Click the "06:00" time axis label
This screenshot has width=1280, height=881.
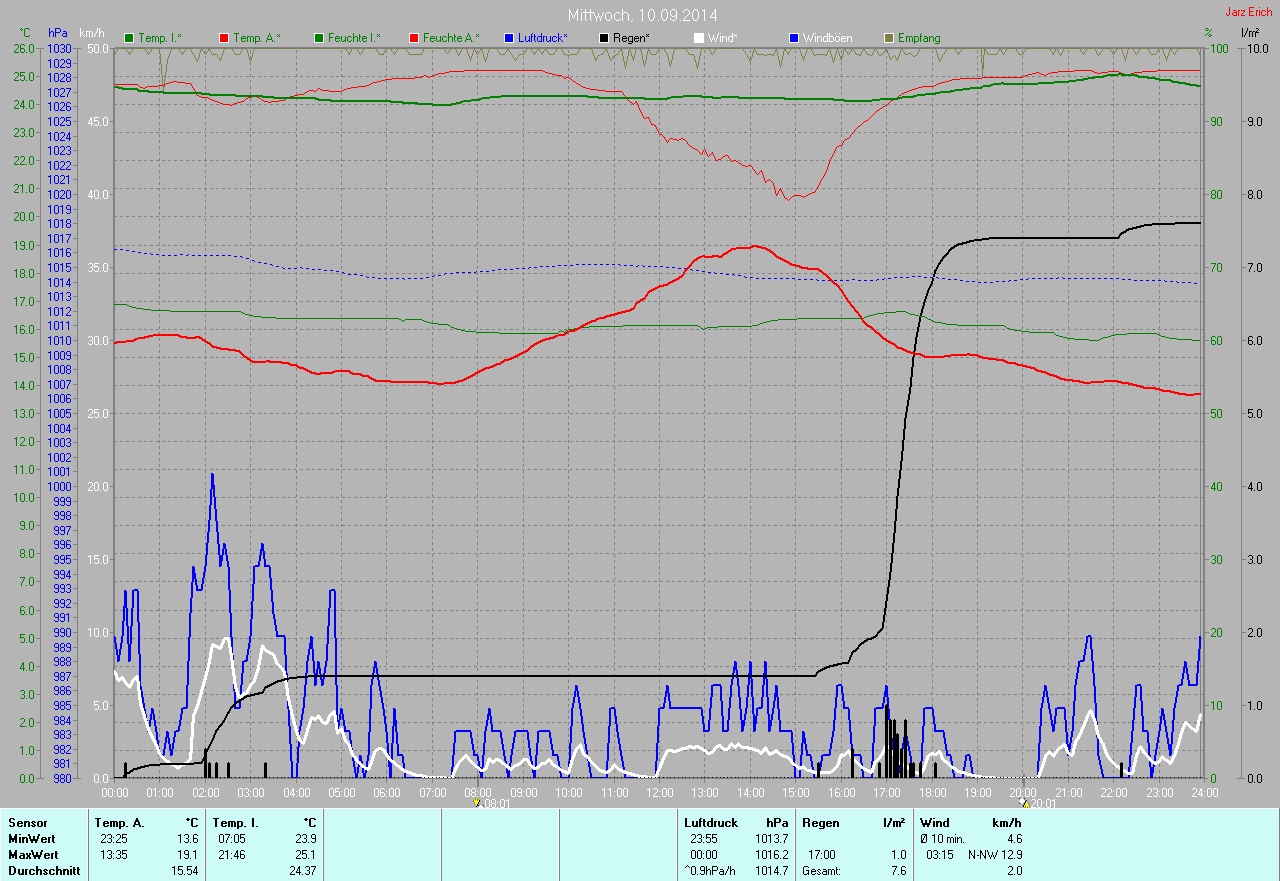[387, 792]
